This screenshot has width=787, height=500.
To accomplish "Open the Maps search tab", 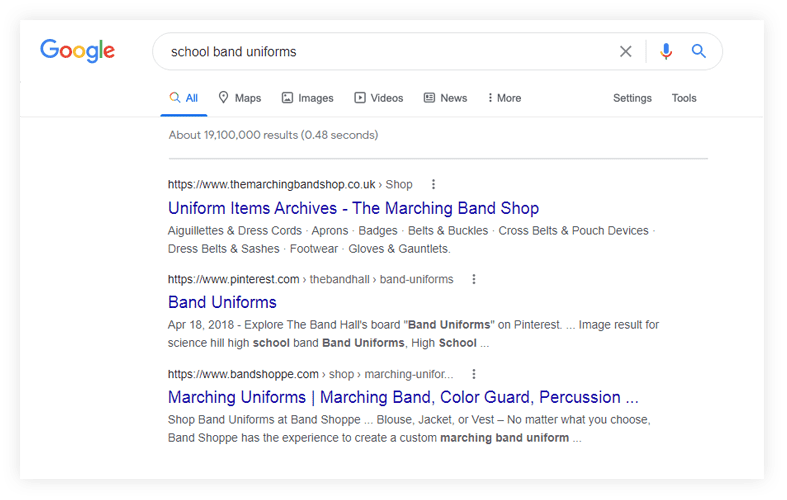I will point(239,98).
